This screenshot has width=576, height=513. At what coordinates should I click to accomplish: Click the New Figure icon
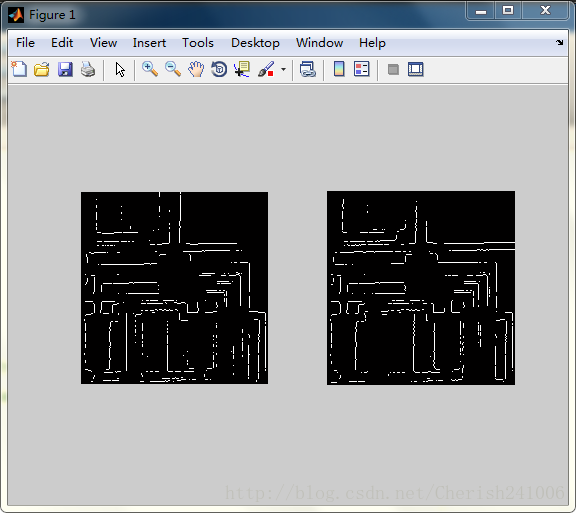click(x=19, y=69)
